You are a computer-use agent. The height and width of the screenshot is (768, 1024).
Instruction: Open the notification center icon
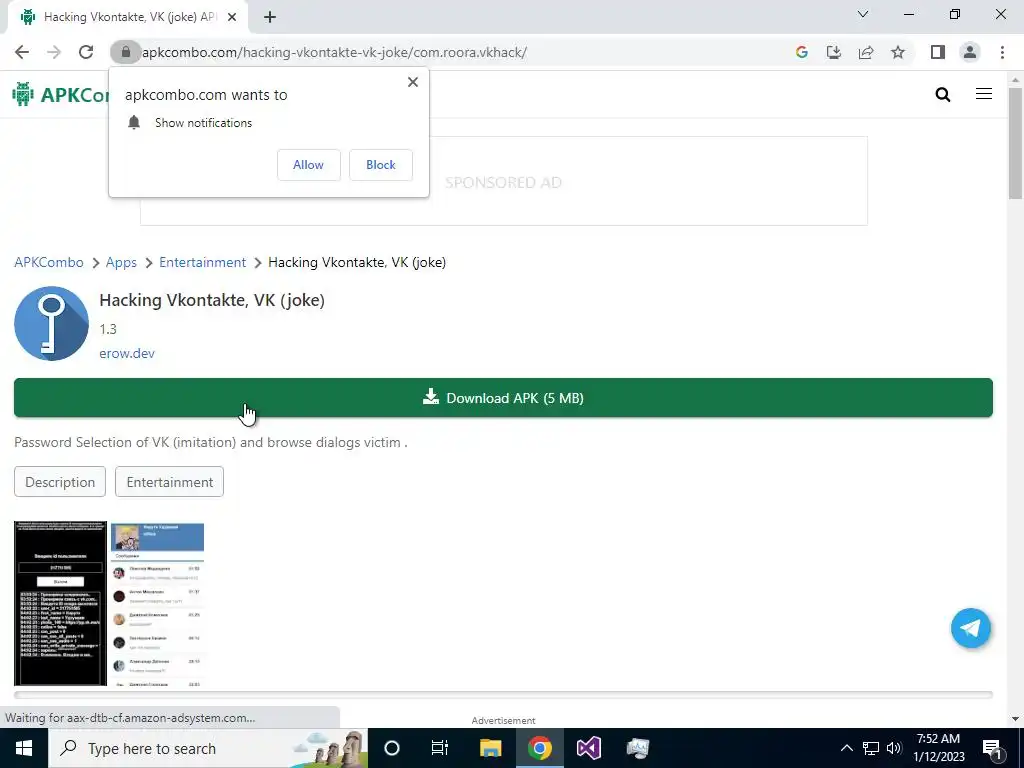[x=992, y=748]
